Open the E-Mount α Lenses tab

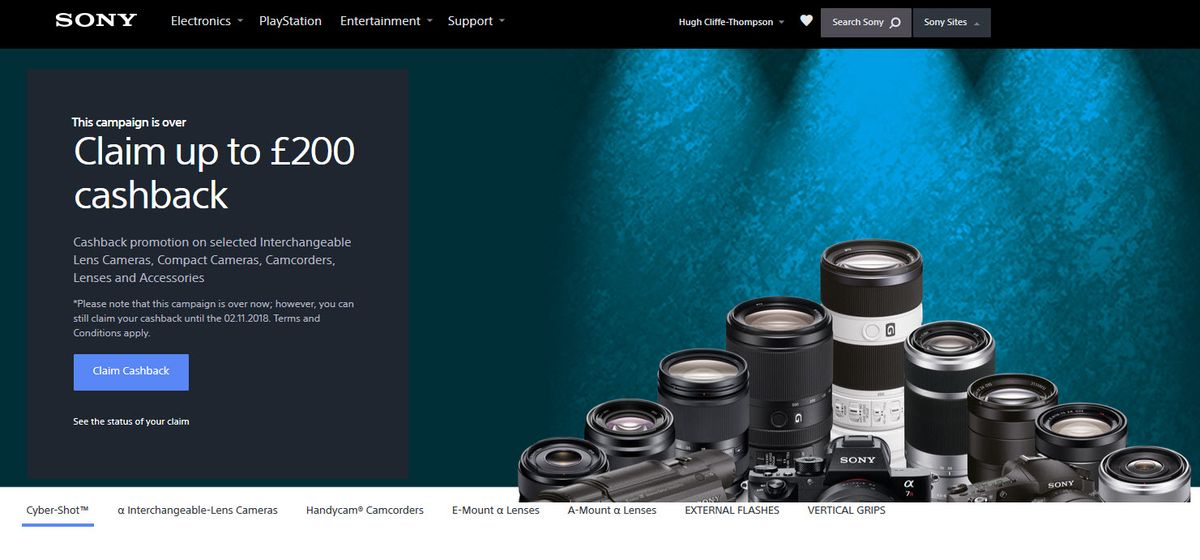pyautogui.click(x=495, y=510)
